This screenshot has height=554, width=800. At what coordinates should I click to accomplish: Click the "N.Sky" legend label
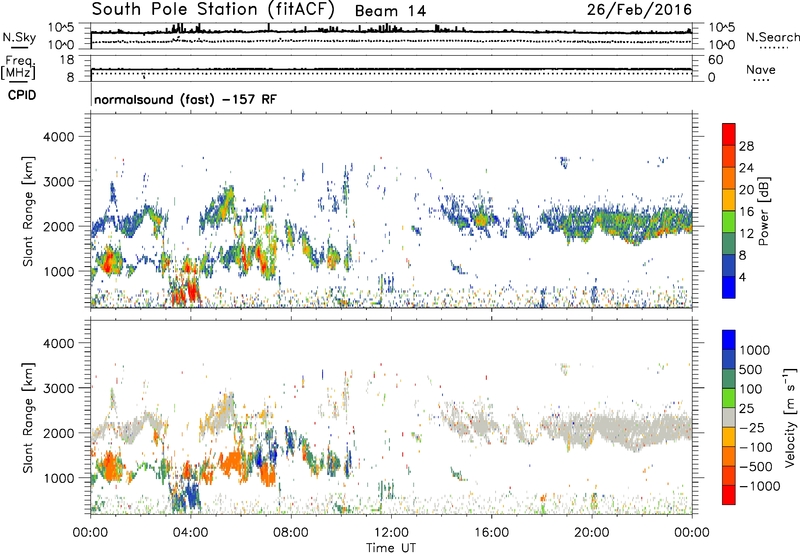(x=19, y=37)
